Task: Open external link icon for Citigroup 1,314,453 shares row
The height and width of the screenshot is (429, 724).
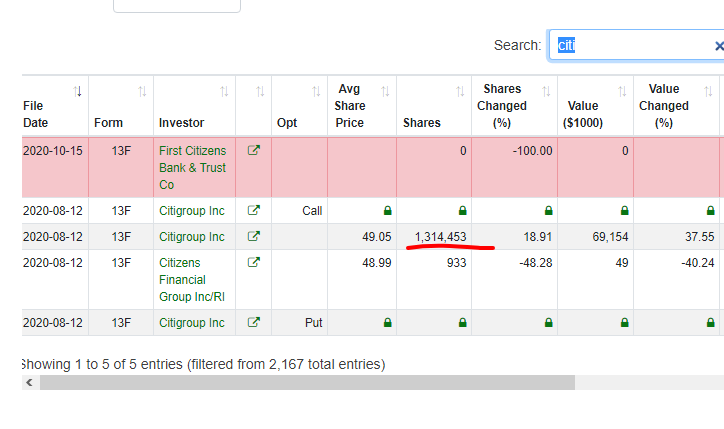Action: (253, 237)
